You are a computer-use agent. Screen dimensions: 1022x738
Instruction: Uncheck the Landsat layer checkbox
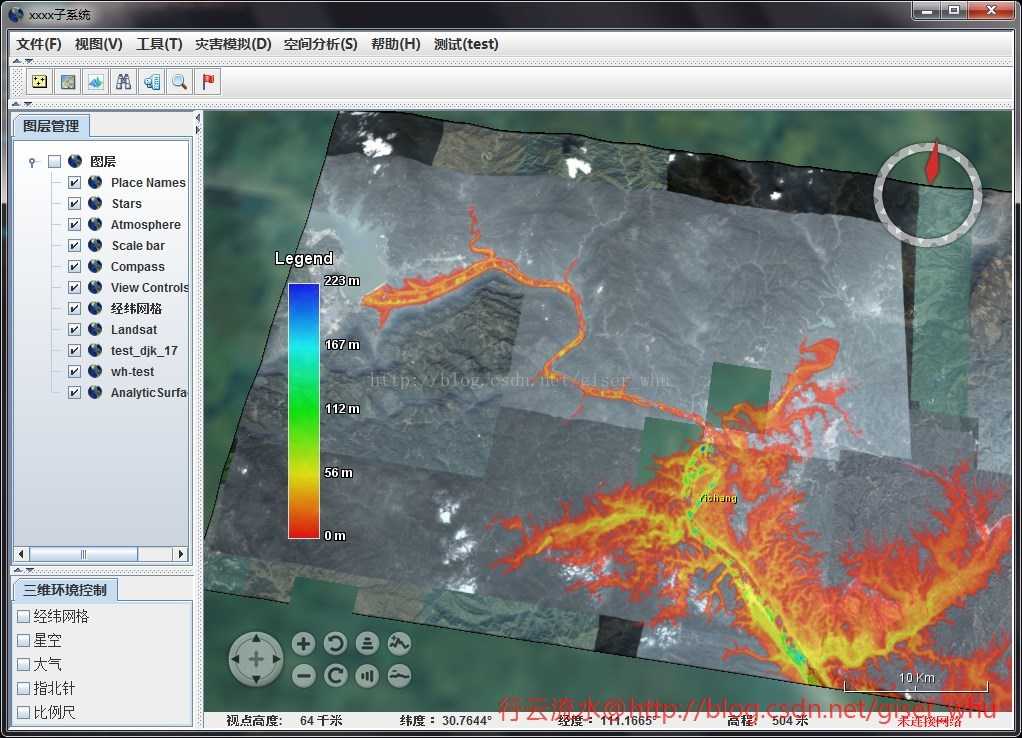coord(74,329)
